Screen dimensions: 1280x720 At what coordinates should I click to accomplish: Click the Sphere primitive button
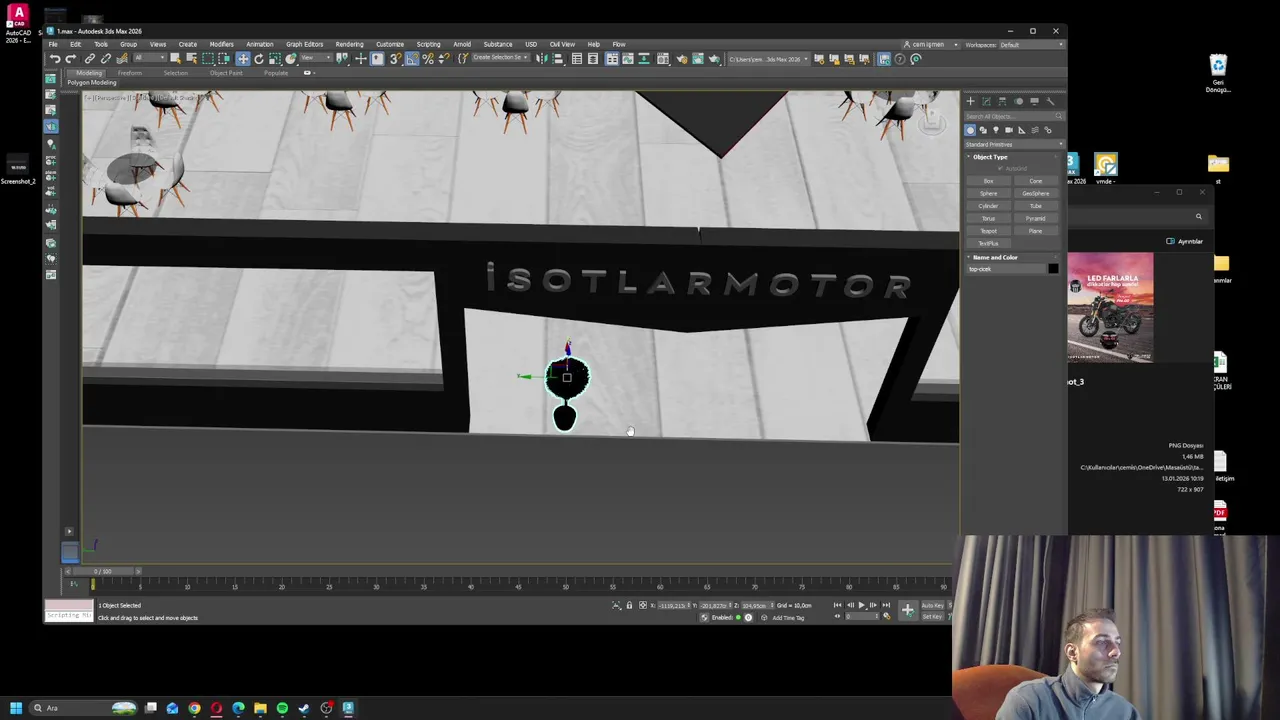[x=989, y=193]
